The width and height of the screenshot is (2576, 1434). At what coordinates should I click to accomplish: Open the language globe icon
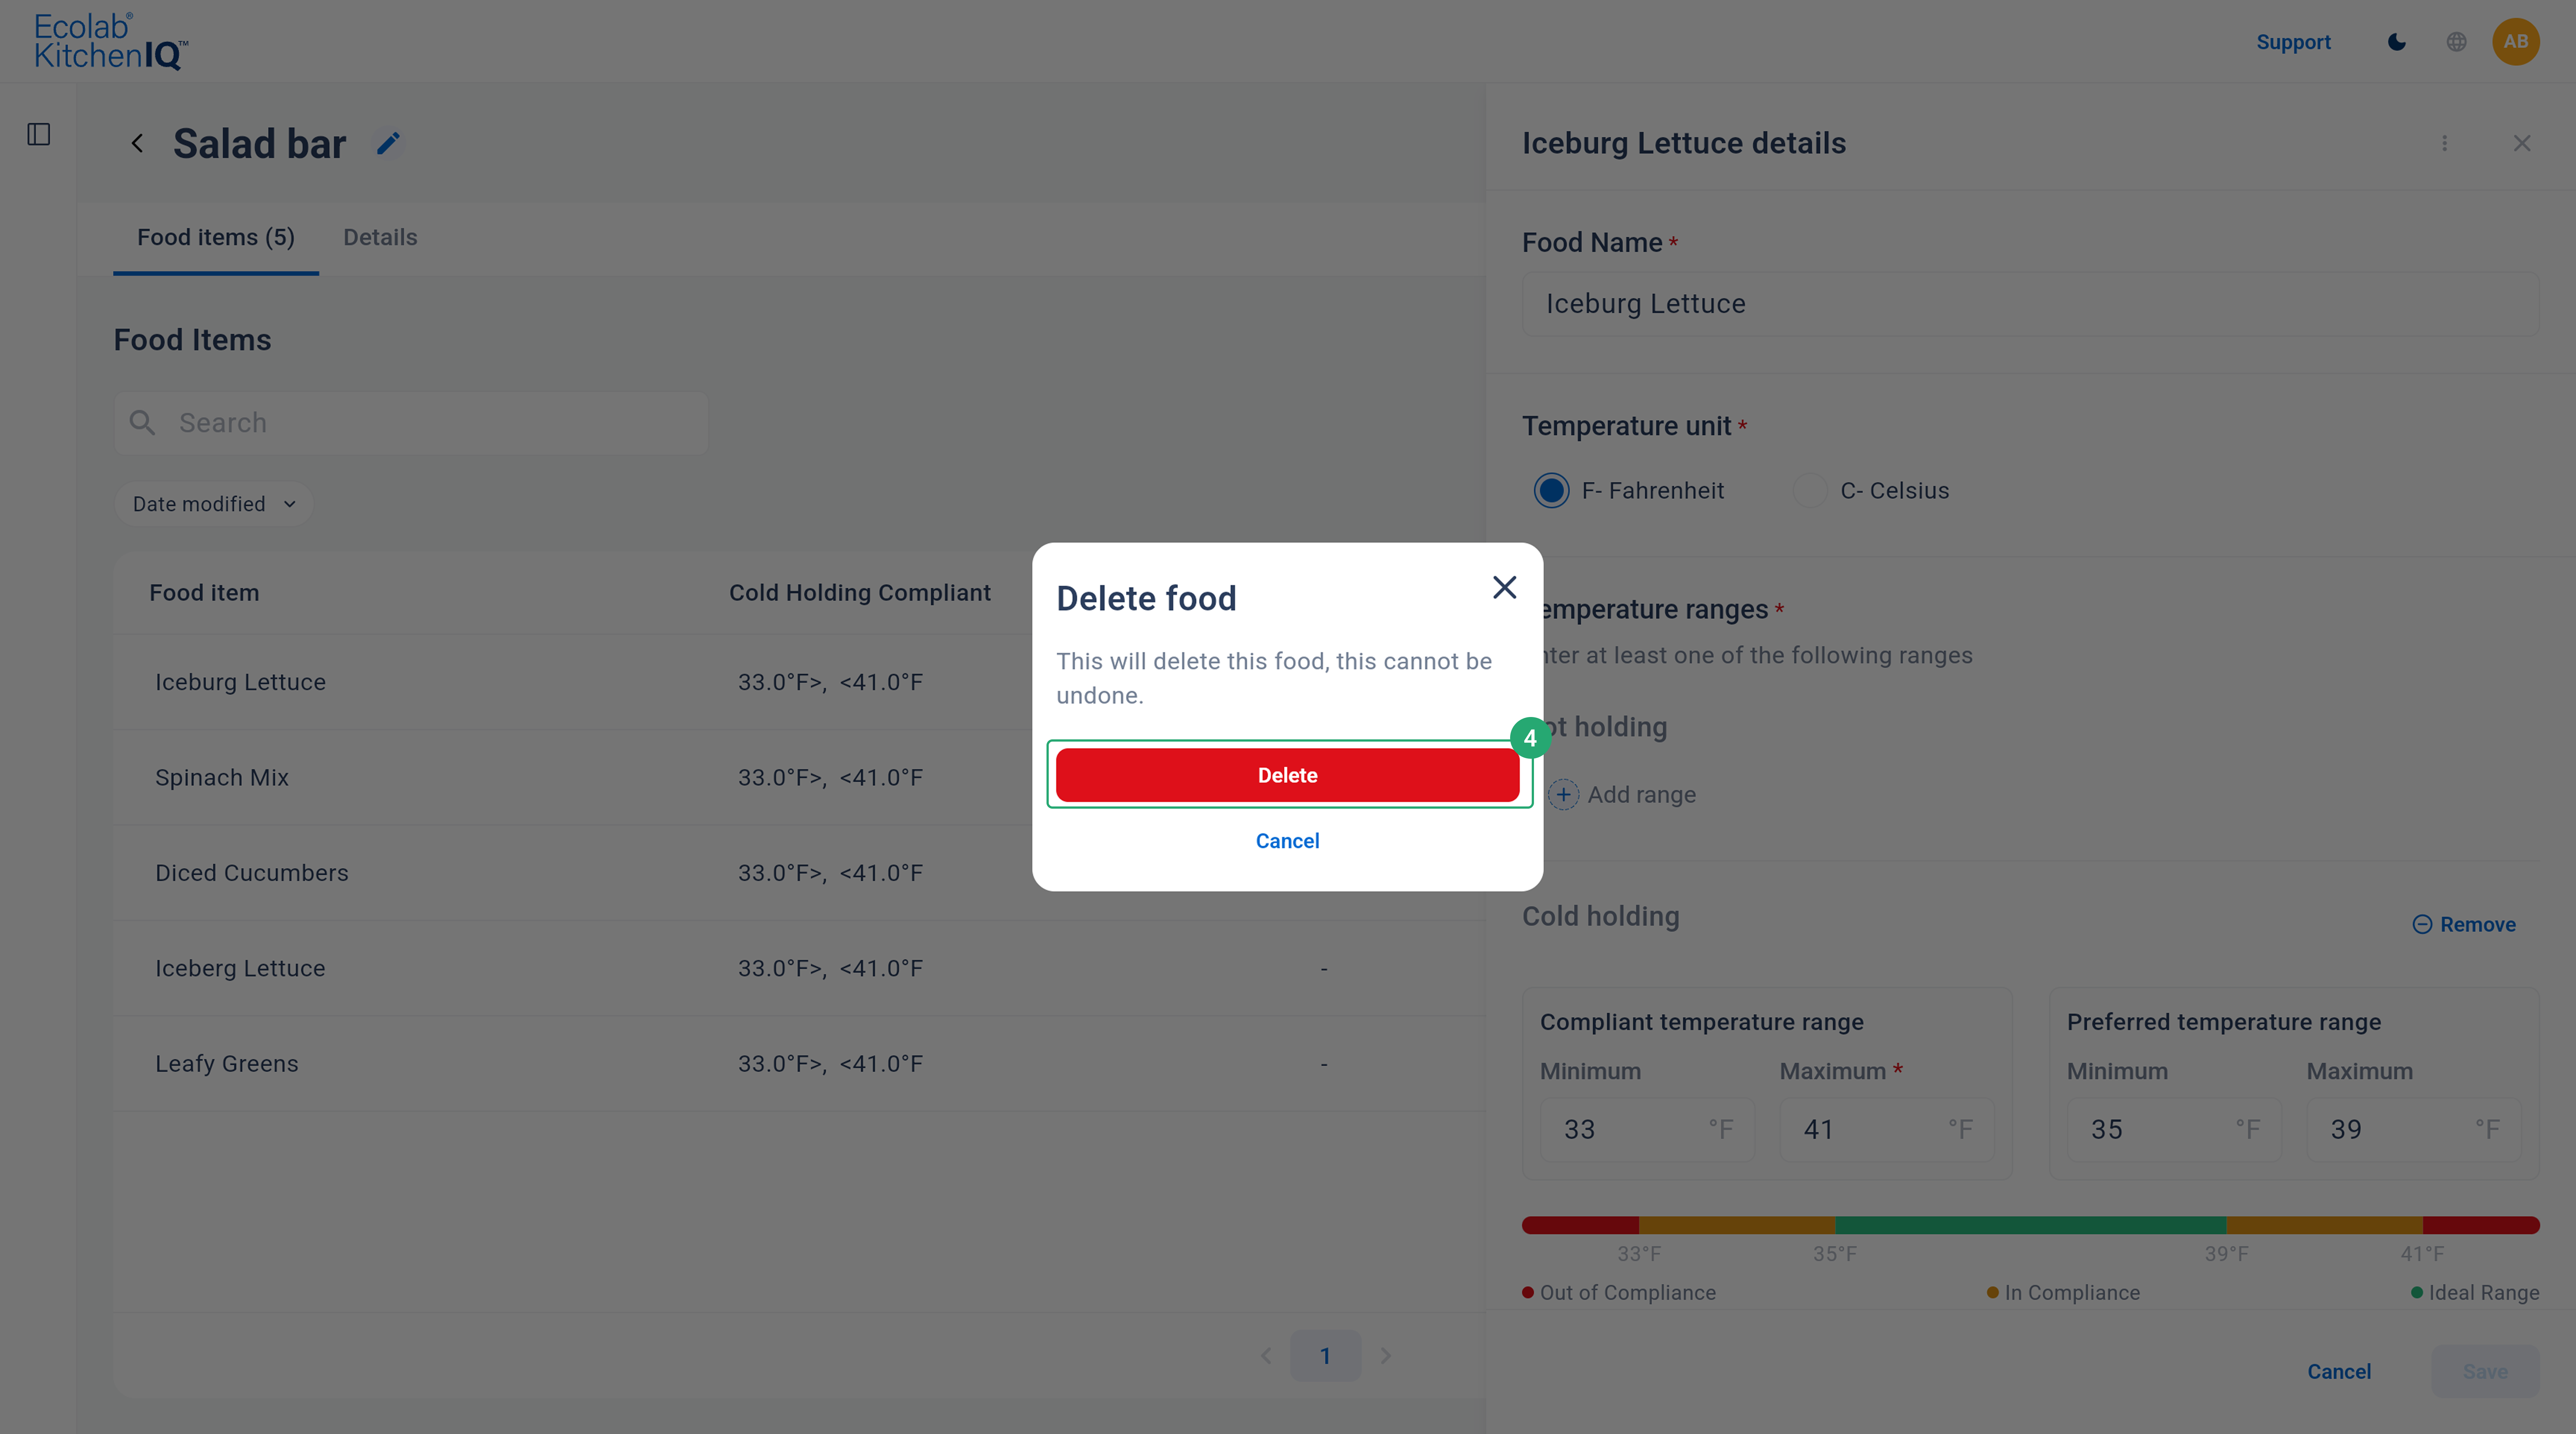click(x=2456, y=42)
